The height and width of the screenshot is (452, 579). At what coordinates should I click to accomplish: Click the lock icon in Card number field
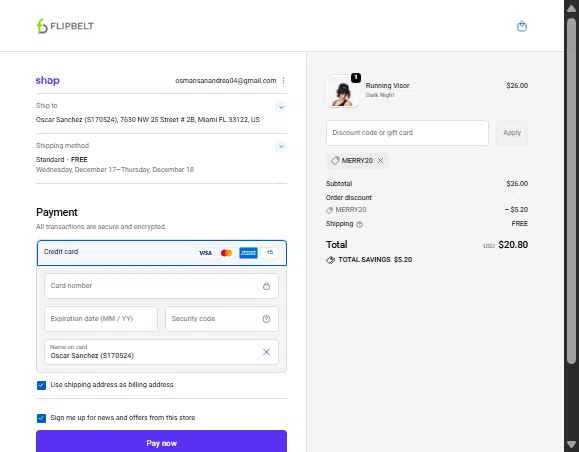click(266, 286)
